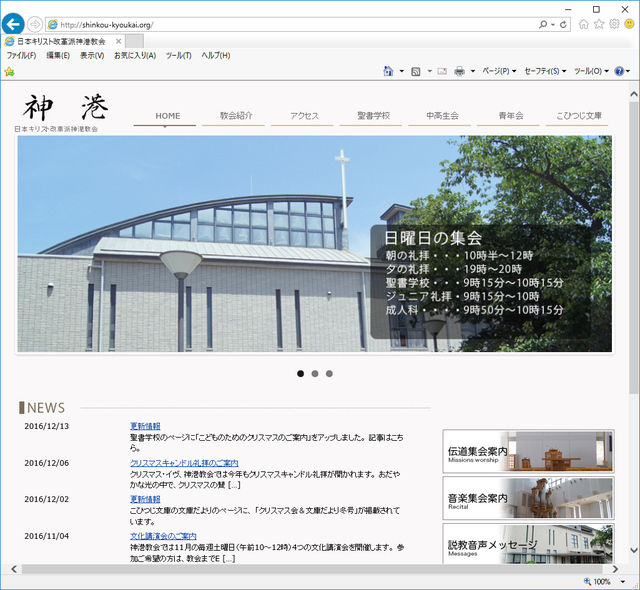Expand the ページ(P) dropdown in command bar
Screen dimensions: 640x590
click(x=499, y=71)
